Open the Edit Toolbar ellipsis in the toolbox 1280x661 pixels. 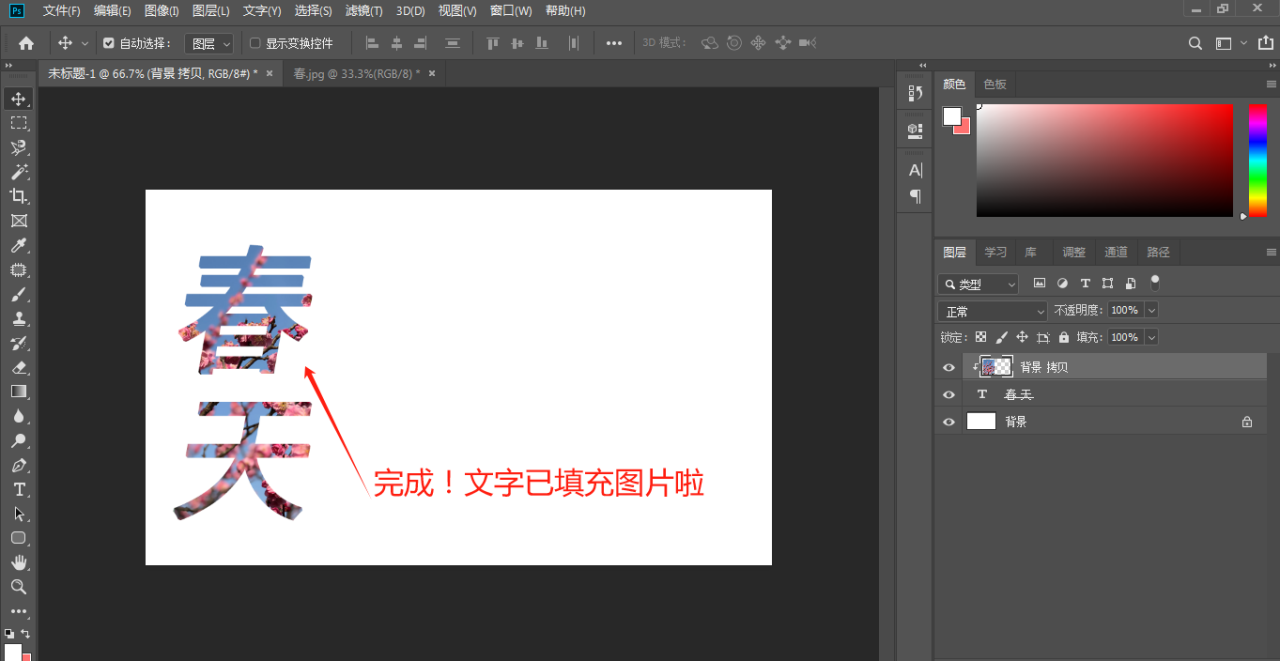pos(18,611)
